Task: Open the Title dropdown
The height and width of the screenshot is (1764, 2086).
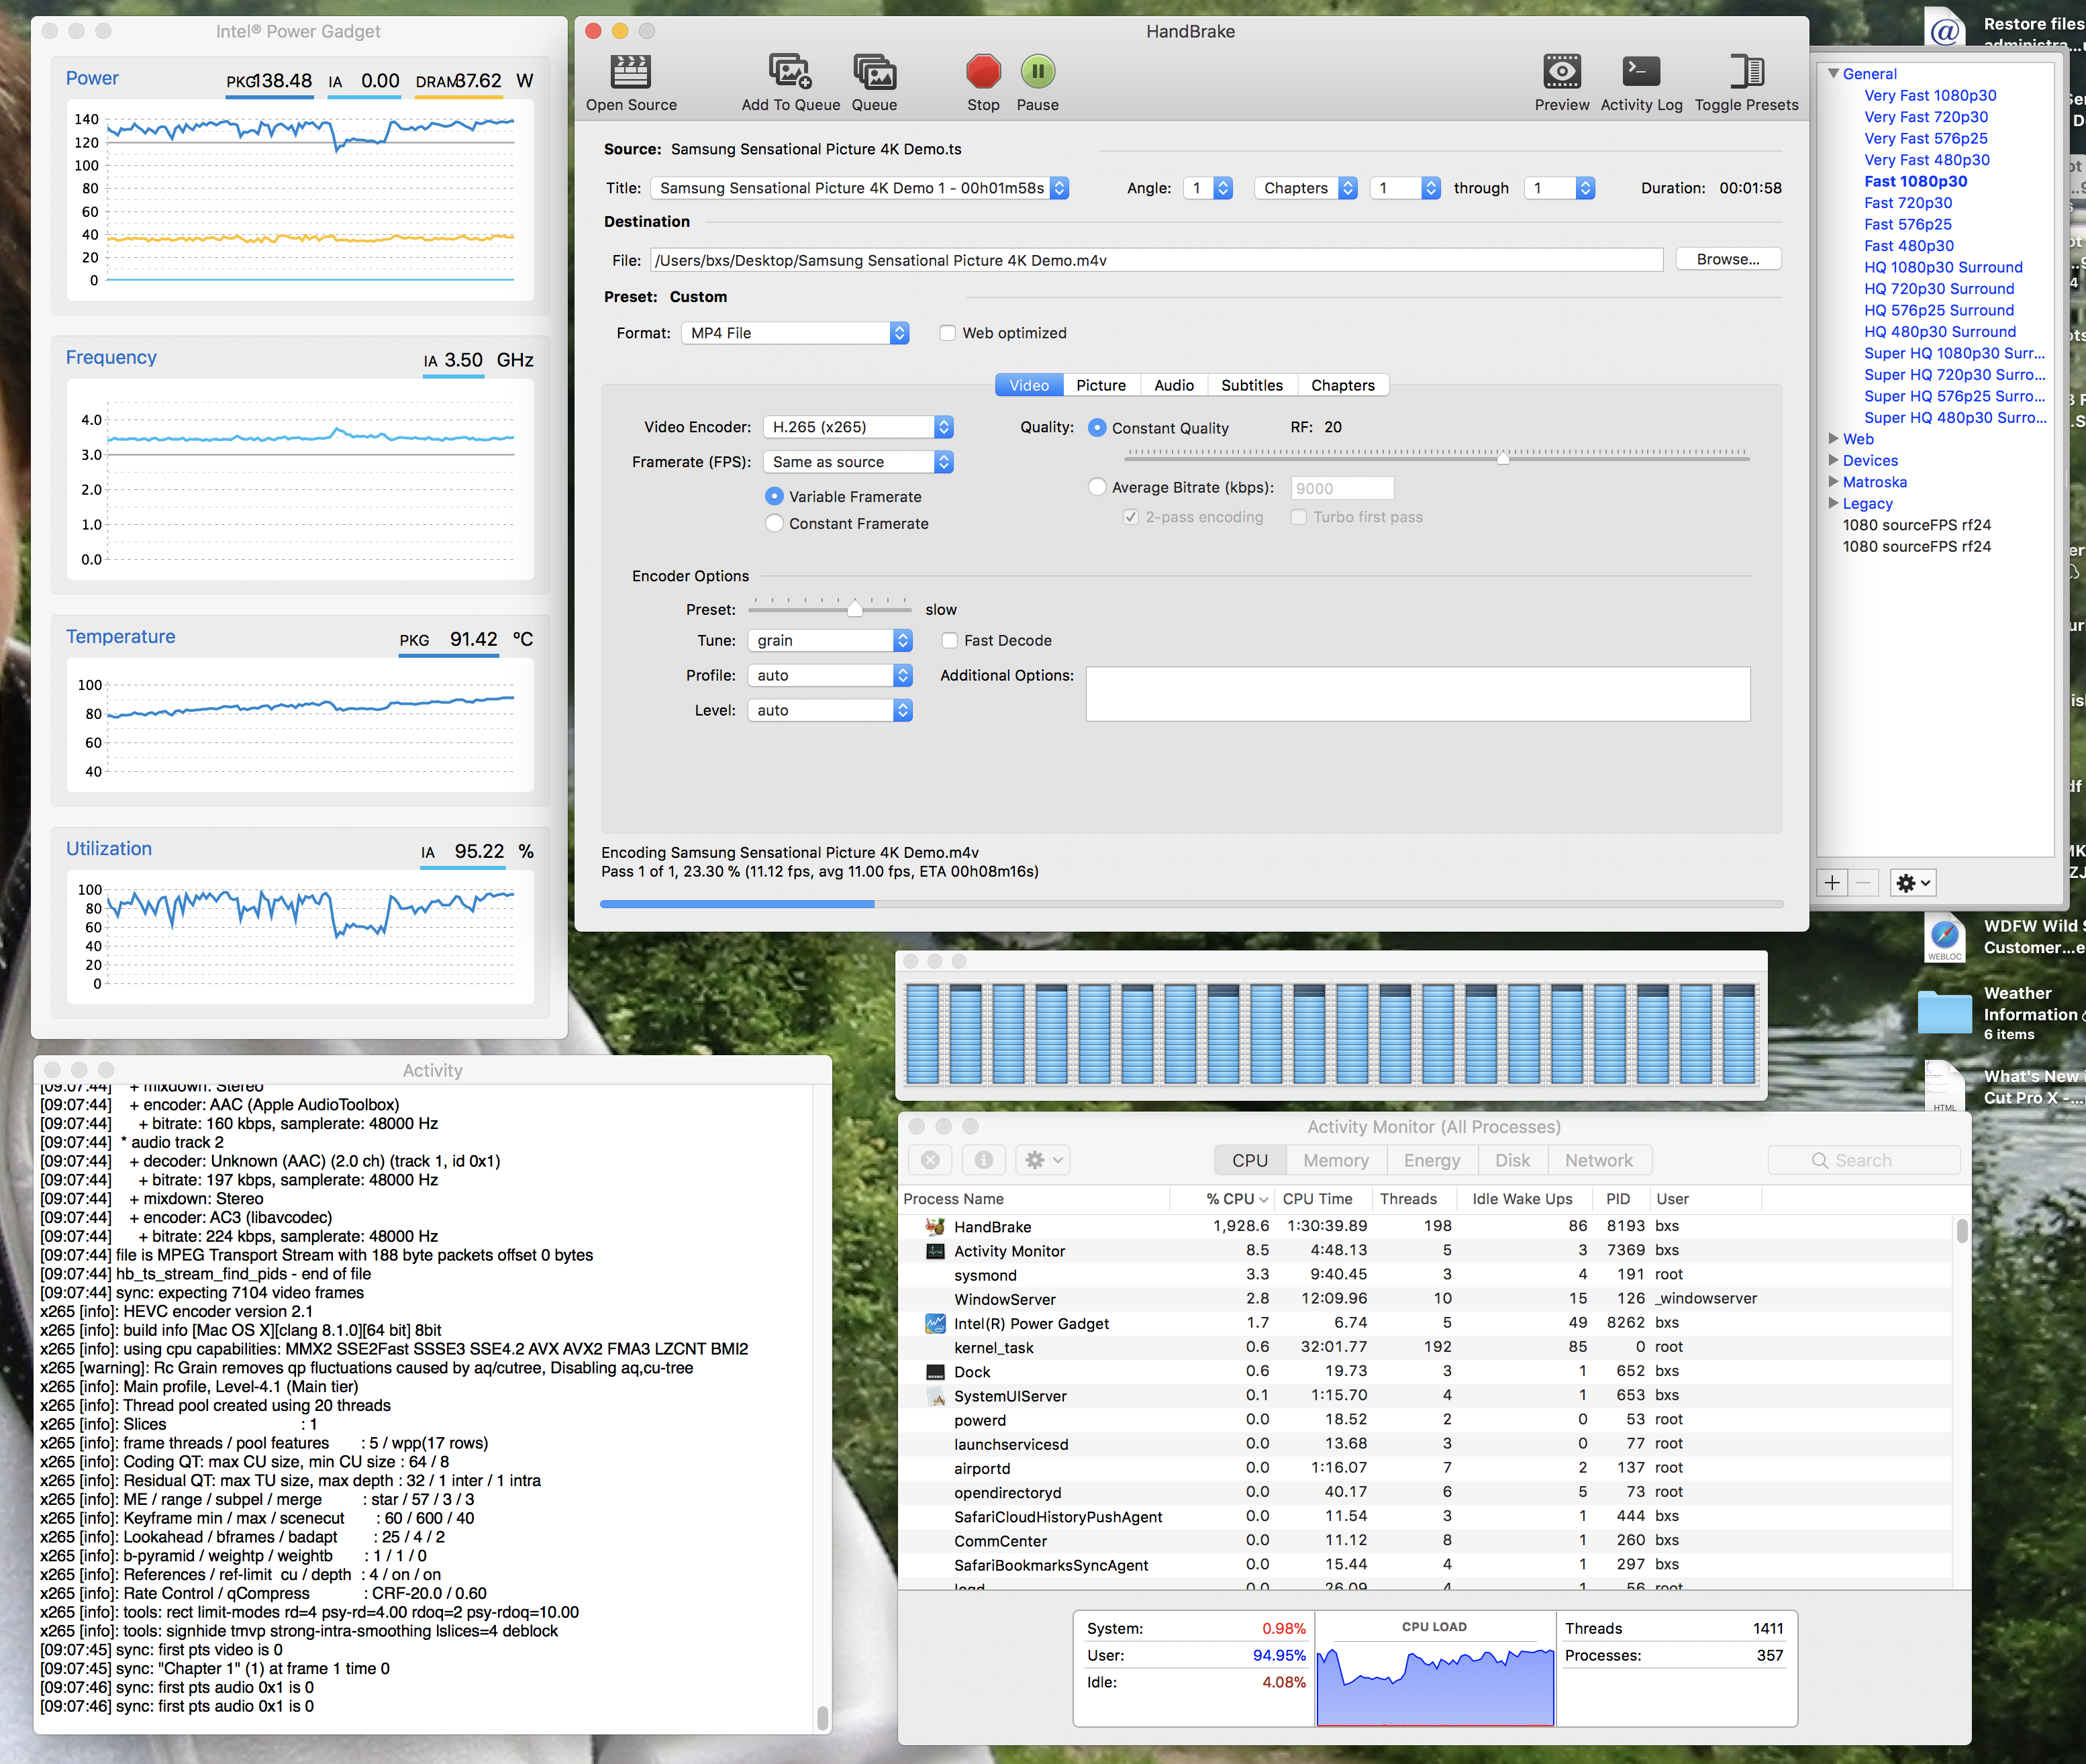Action: 859,188
